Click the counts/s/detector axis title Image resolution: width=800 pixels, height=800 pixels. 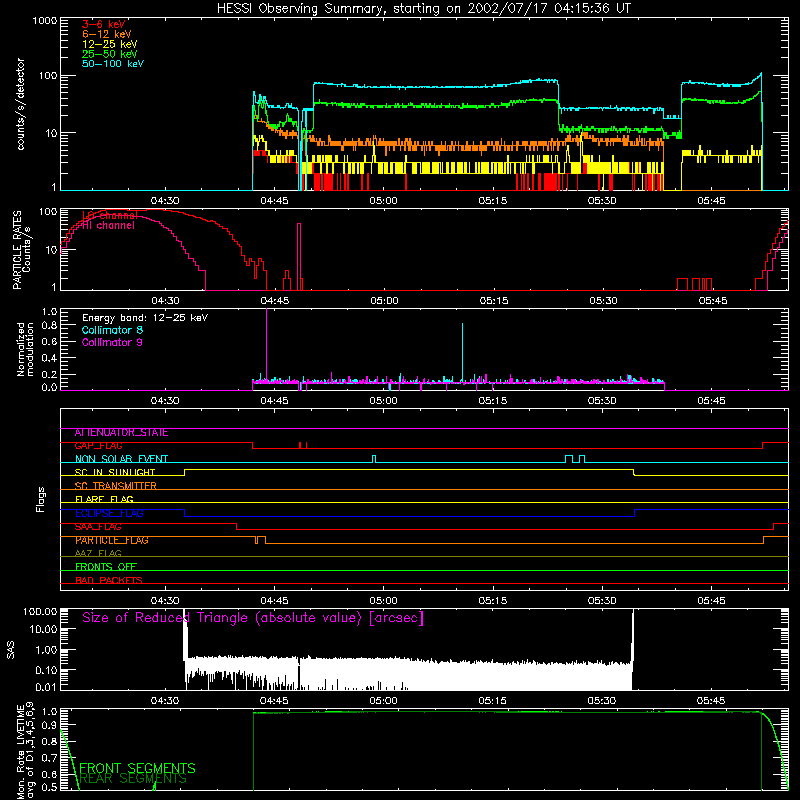[x=21, y=104]
